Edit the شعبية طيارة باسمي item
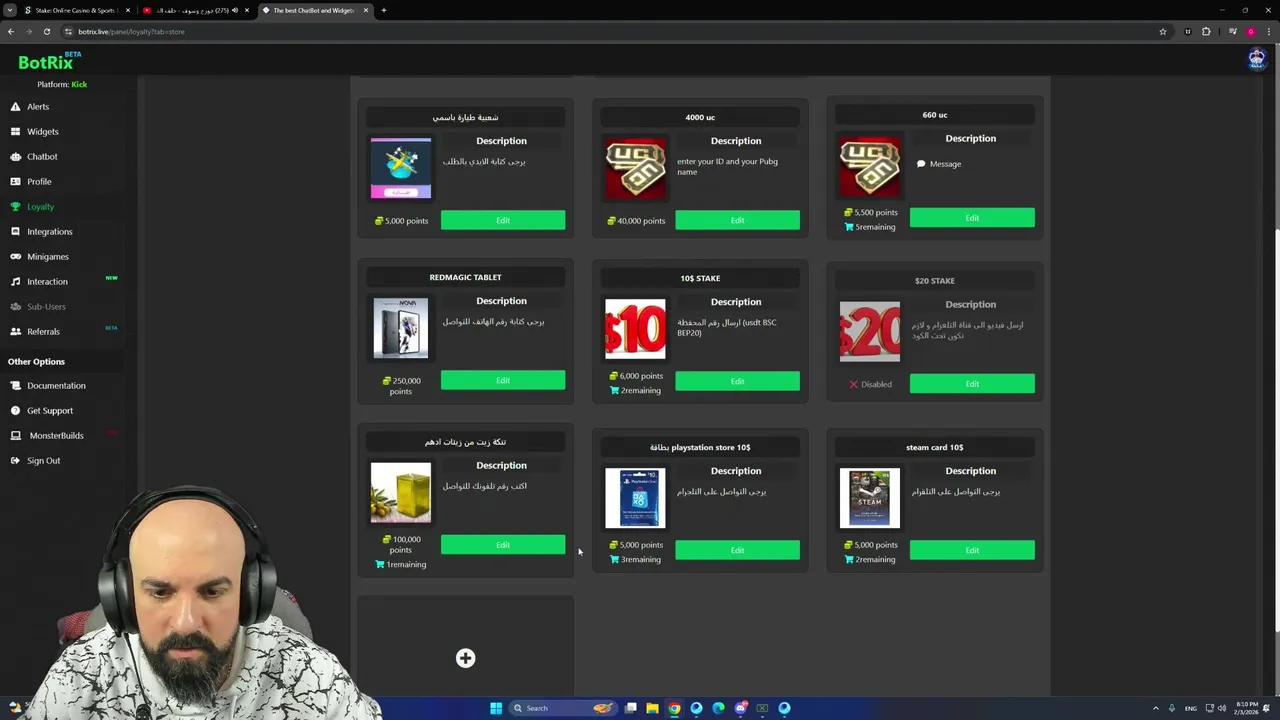This screenshot has height=720, width=1280. [503, 220]
